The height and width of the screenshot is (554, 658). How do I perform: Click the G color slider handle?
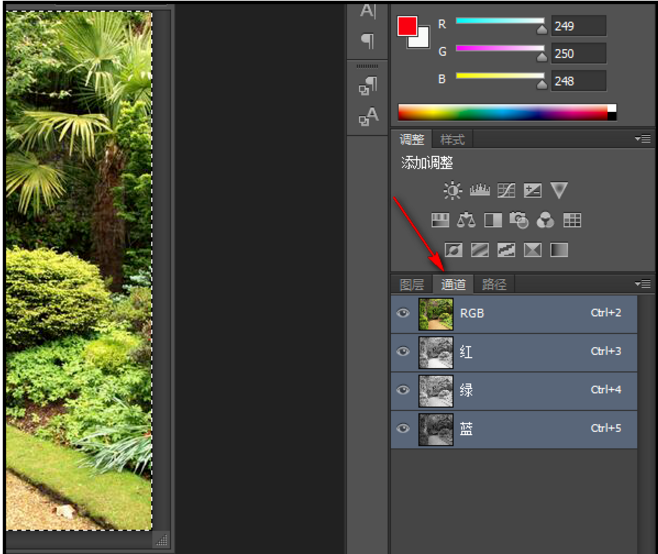tap(542, 57)
